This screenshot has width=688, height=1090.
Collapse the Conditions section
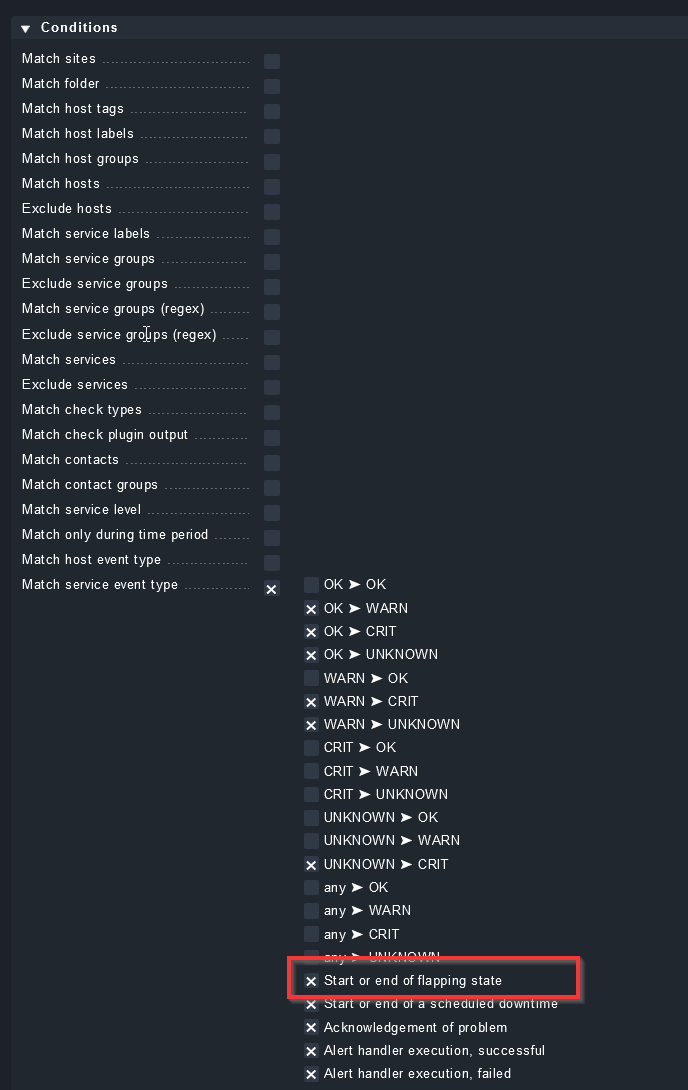point(25,27)
